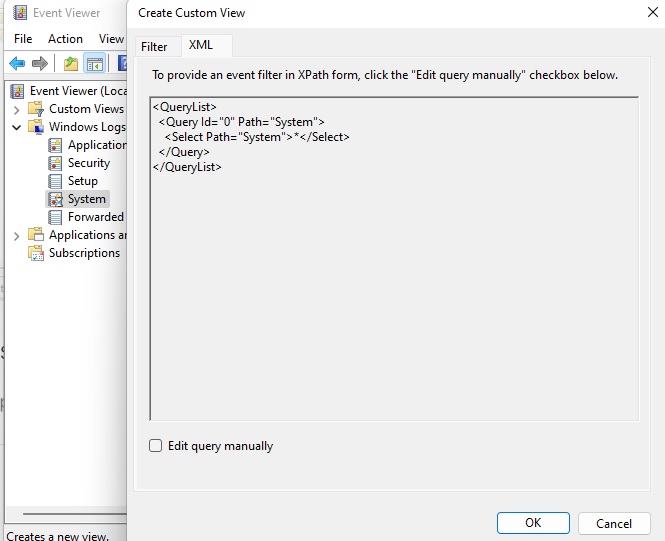Click the Setup log icon
The width and height of the screenshot is (665, 541).
[x=55, y=181]
